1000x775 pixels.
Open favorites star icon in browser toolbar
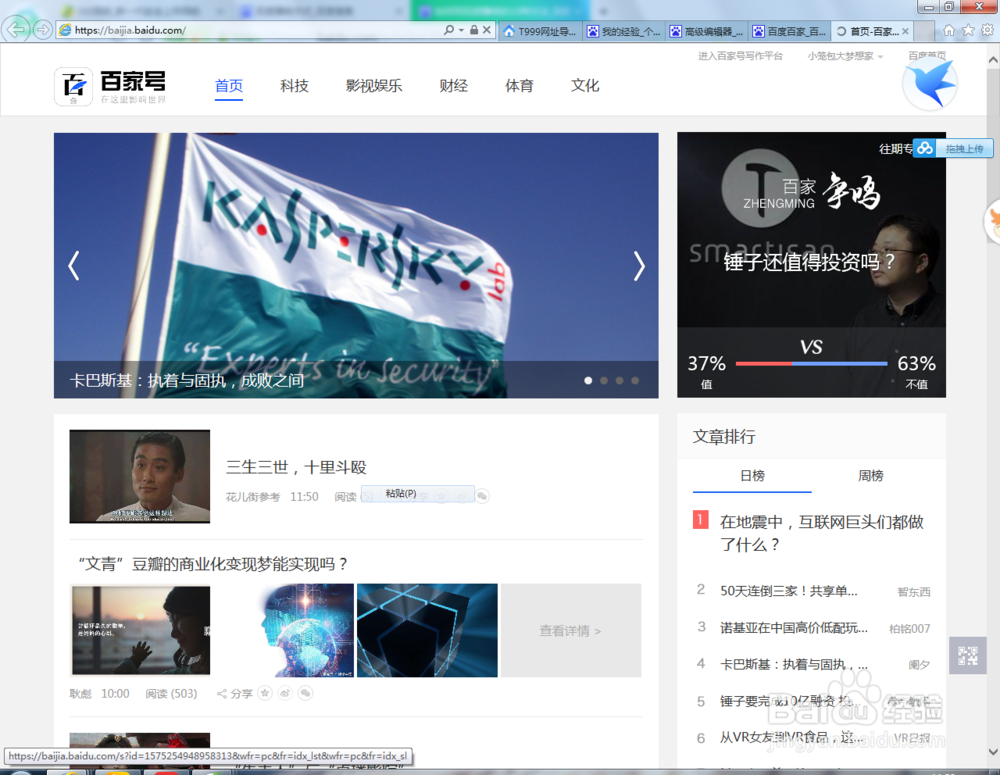coord(968,30)
